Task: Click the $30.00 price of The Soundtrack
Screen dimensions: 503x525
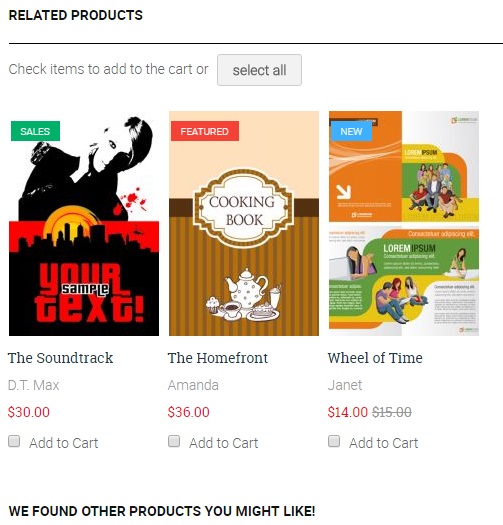Action: pos(29,412)
